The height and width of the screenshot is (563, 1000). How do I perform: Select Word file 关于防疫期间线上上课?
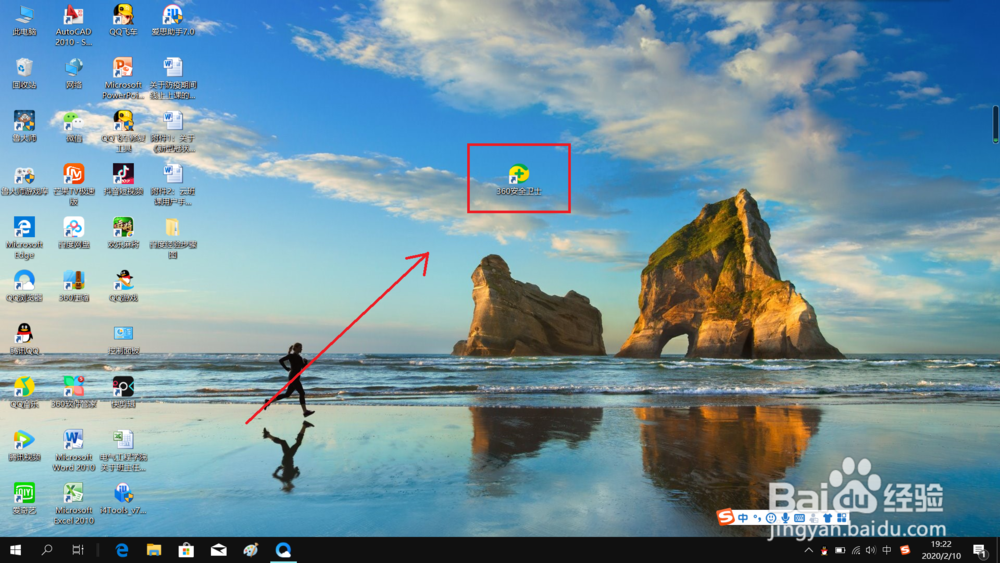[x=173, y=78]
